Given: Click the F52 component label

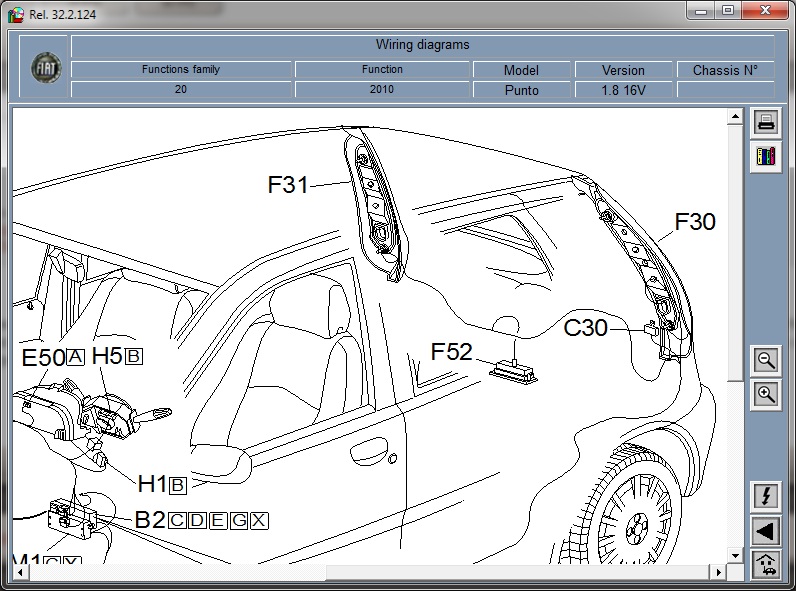Looking at the screenshot, I should (451, 352).
